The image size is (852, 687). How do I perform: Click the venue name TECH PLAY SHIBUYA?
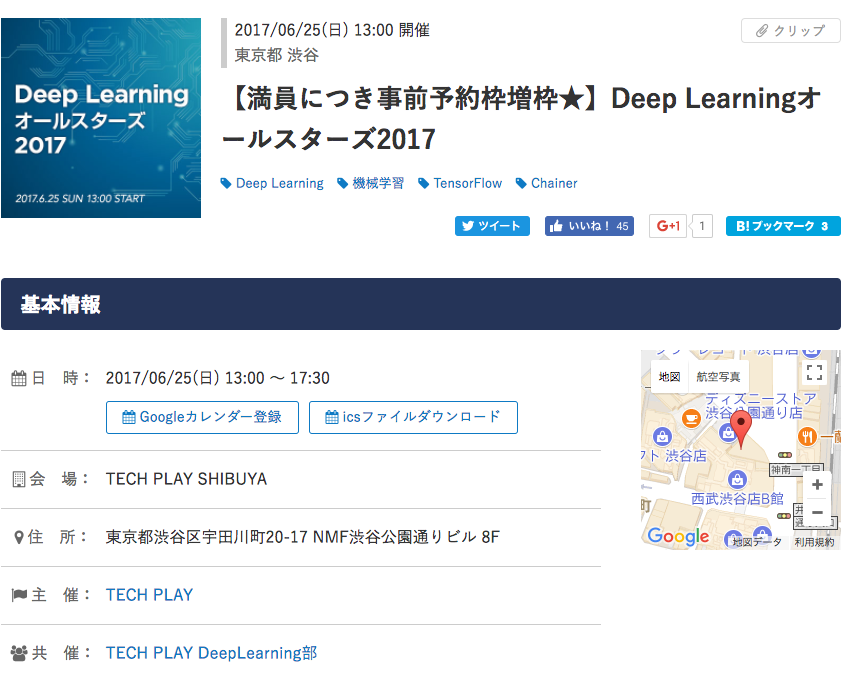coord(186,479)
